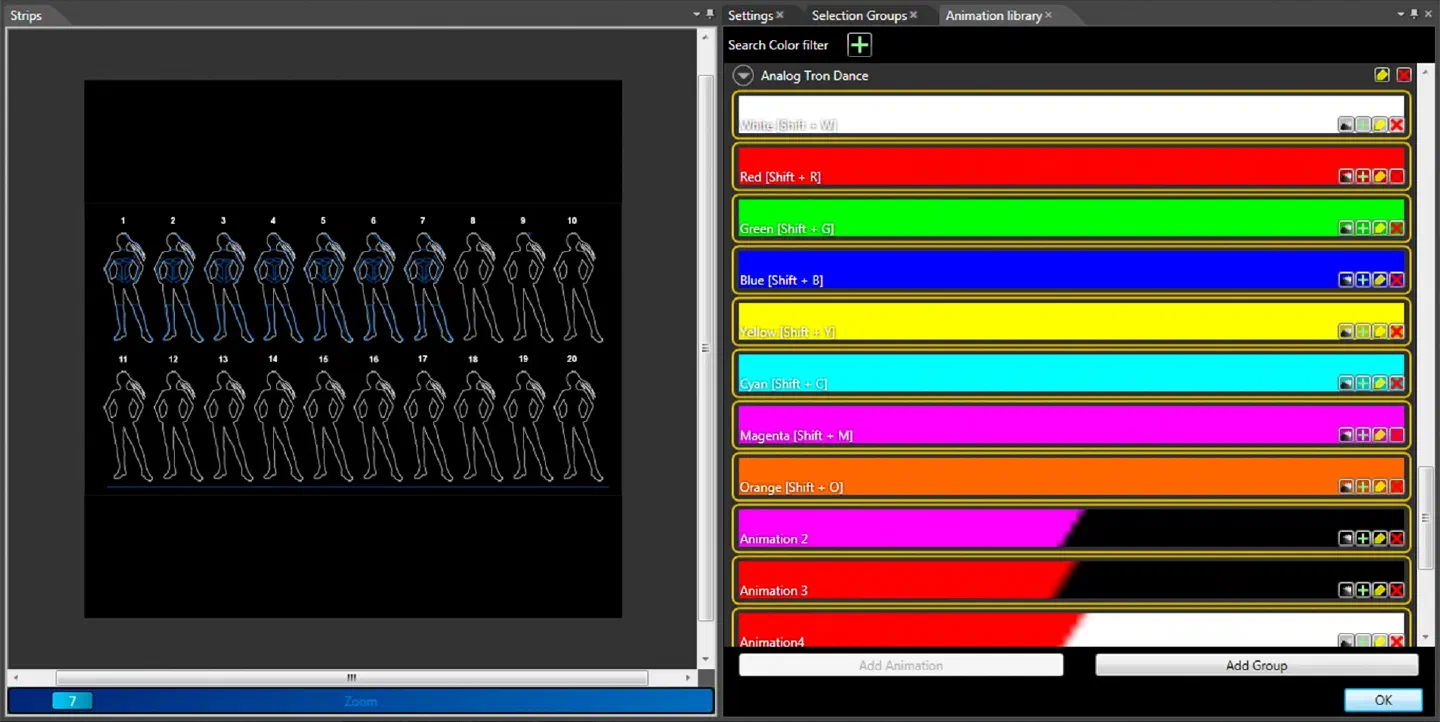Click the Strips horizontal scrollbar thumb
Viewport: 1440px width, 722px height.
click(x=351, y=678)
